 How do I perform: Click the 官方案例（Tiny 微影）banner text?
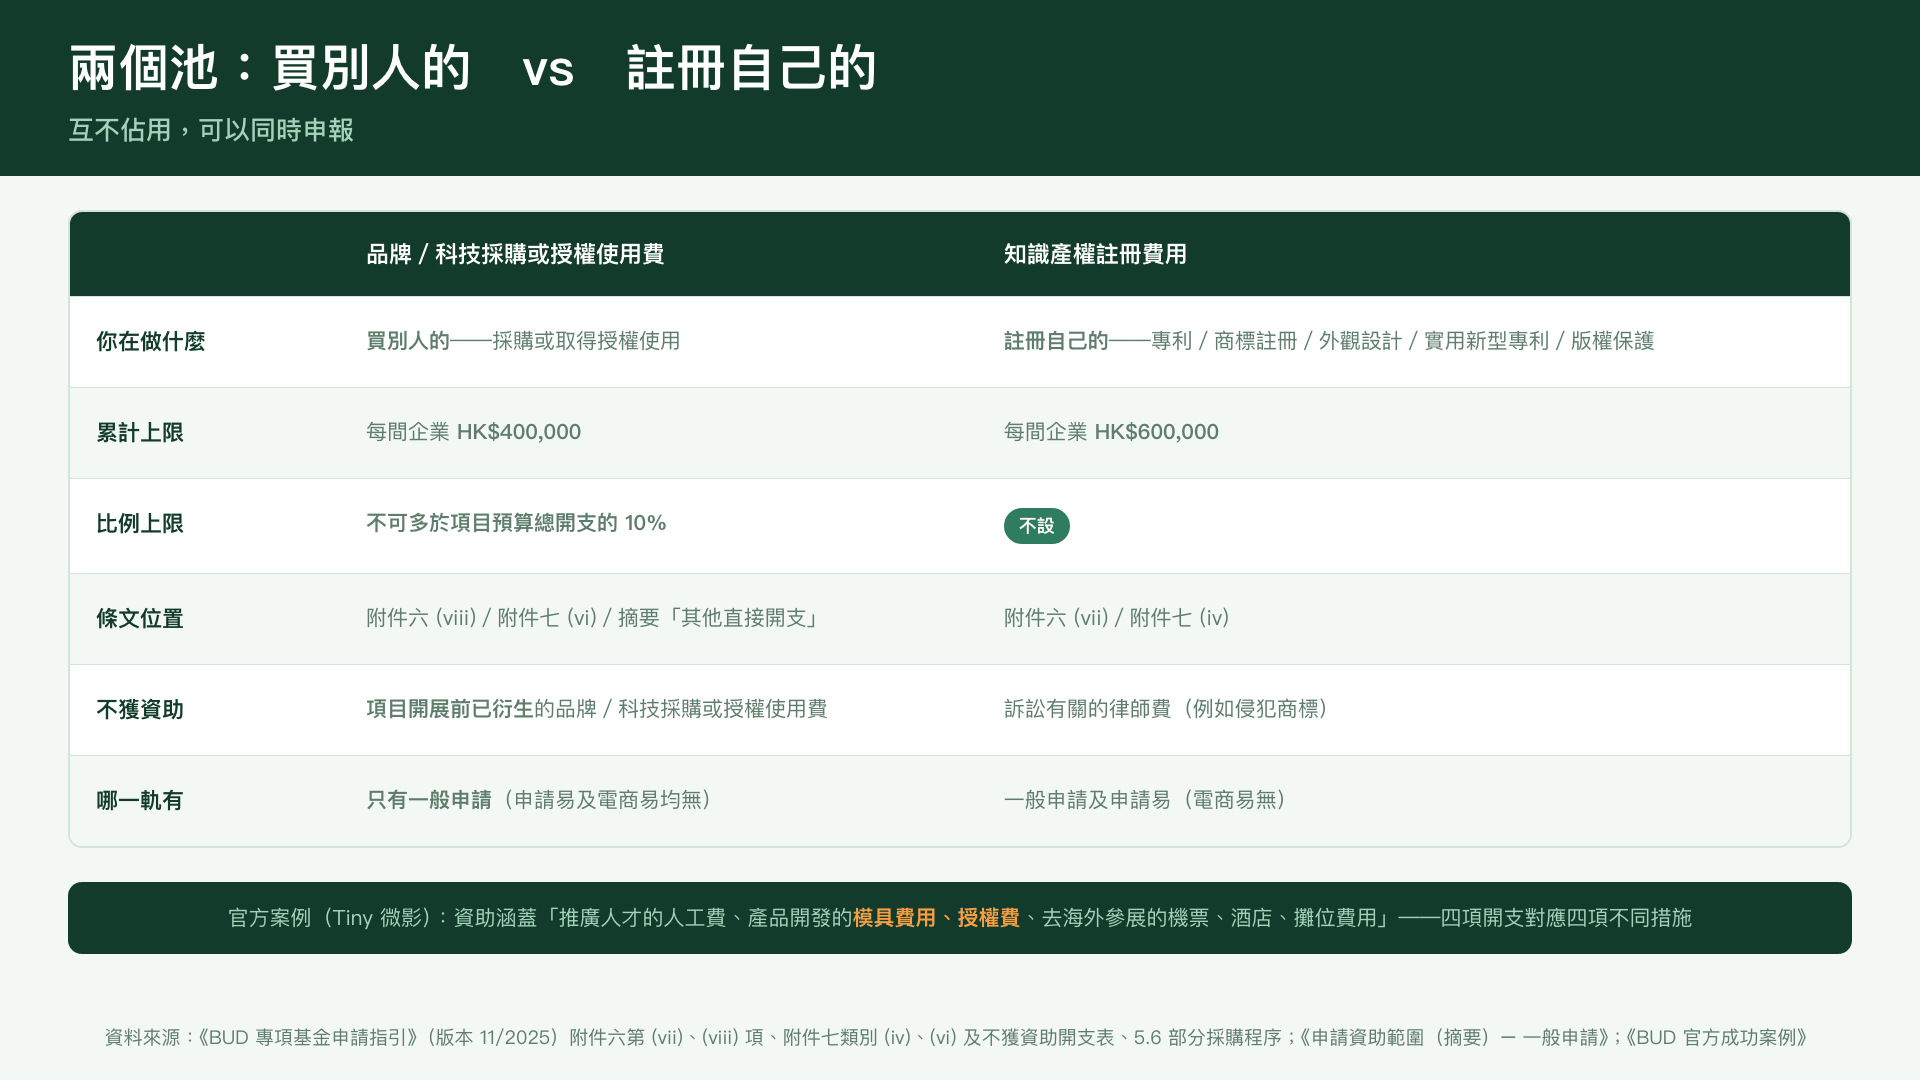point(960,918)
